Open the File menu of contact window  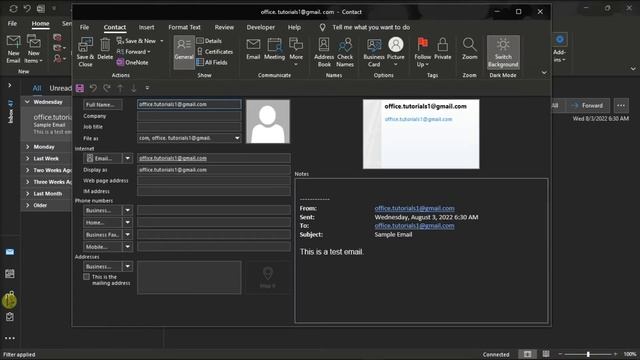(x=84, y=27)
